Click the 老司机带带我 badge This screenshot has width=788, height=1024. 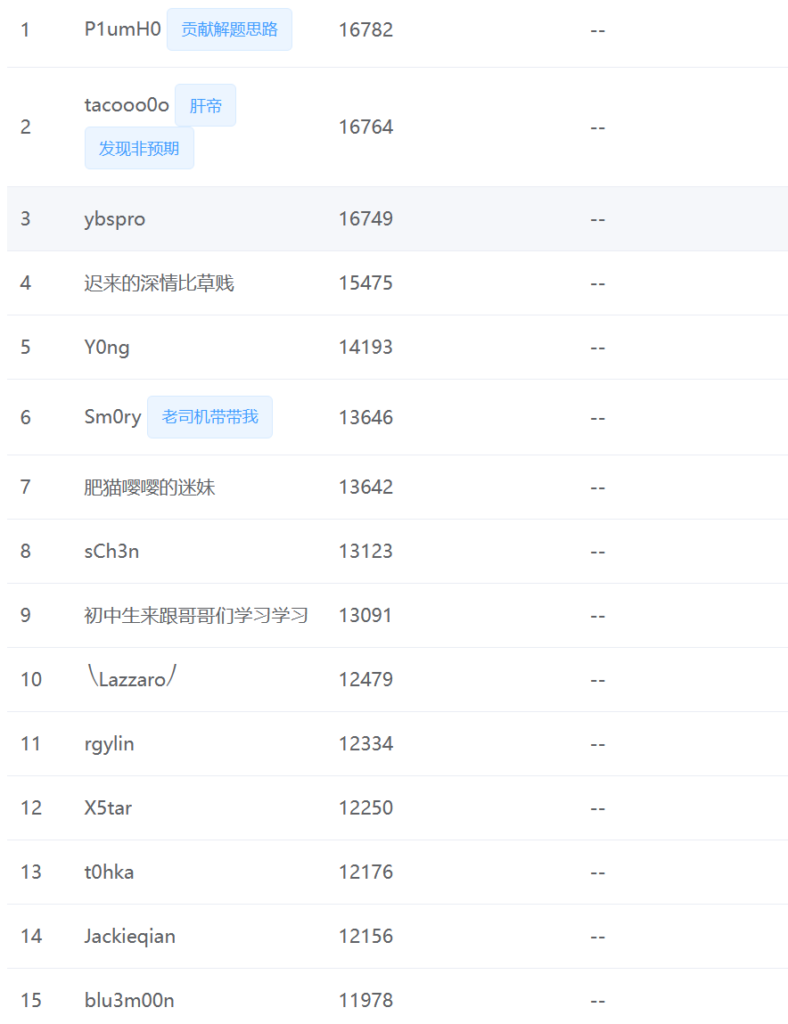coord(210,417)
